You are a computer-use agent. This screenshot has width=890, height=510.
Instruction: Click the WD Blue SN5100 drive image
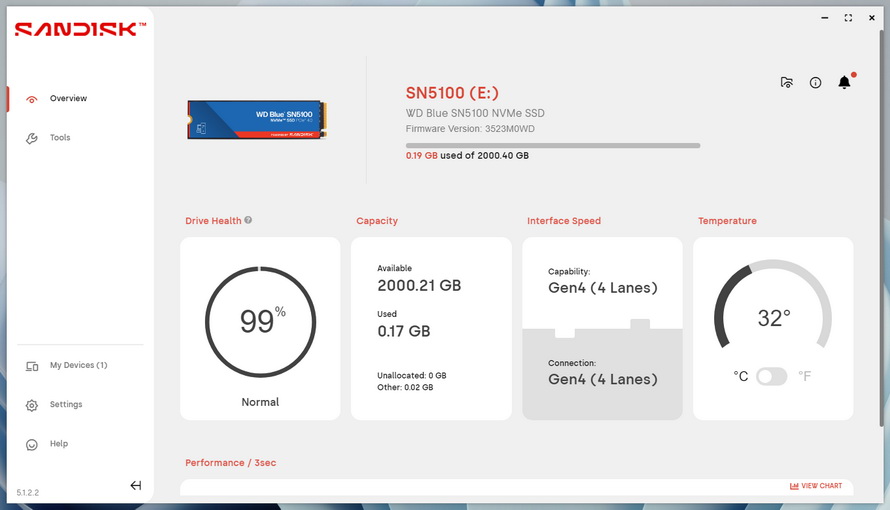(x=257, y=119)
